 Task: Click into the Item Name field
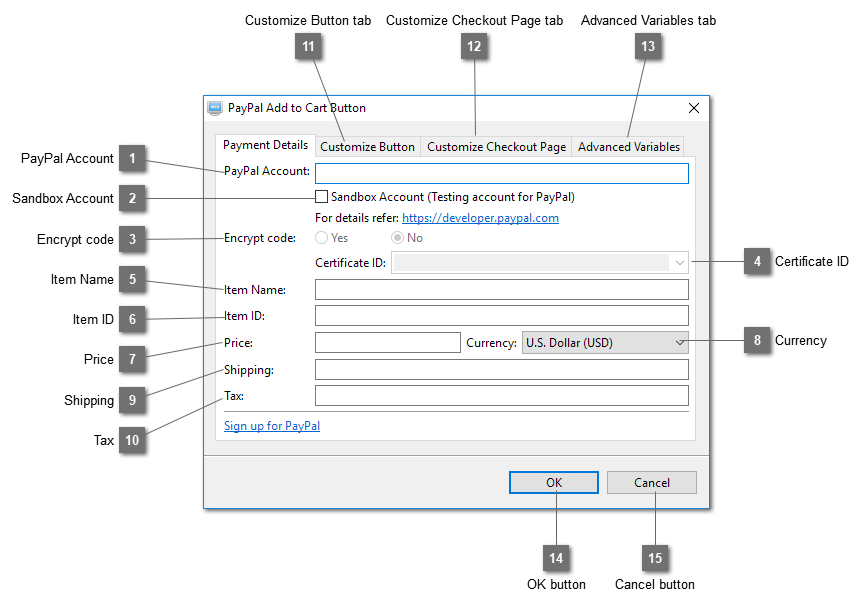click(501, 290)
